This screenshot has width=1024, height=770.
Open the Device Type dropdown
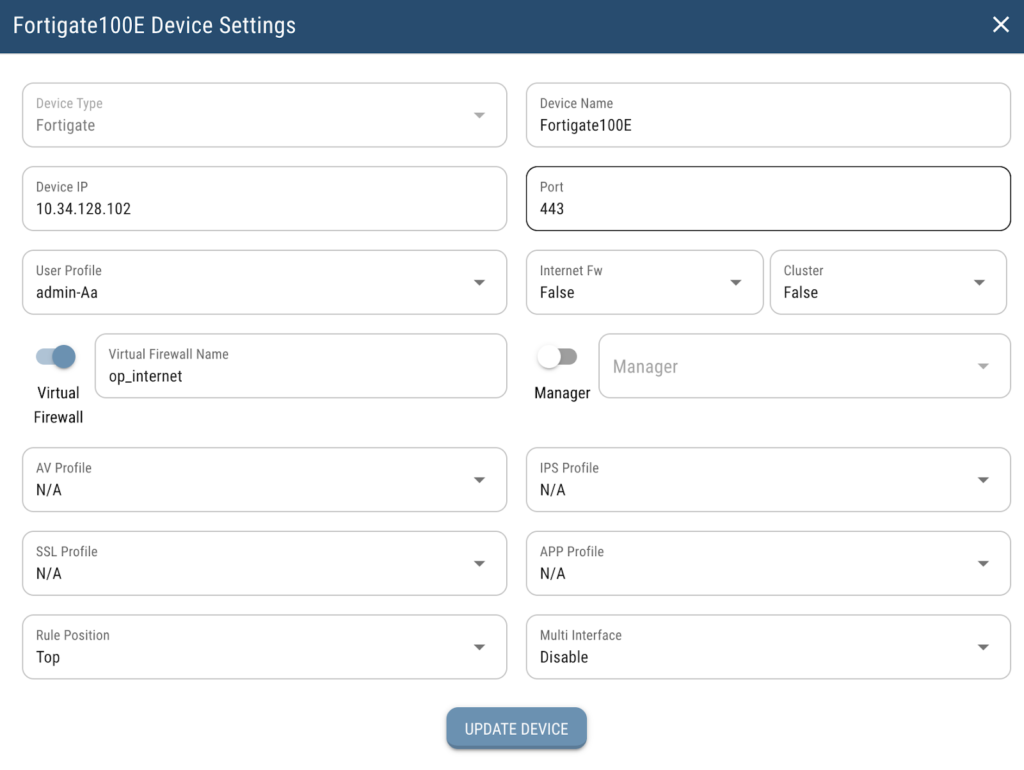pyautogui.click(x=264, y=115)
